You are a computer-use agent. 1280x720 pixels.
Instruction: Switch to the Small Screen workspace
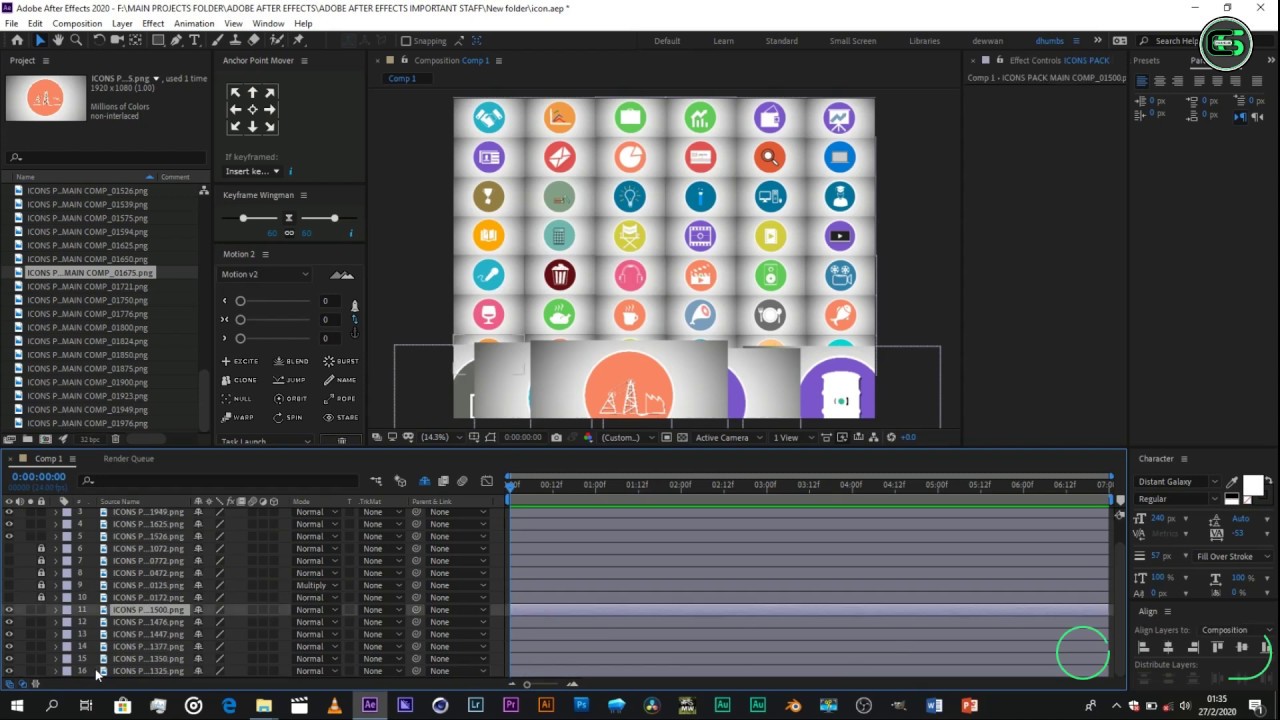pyautogui.click(x=853, y=41)
